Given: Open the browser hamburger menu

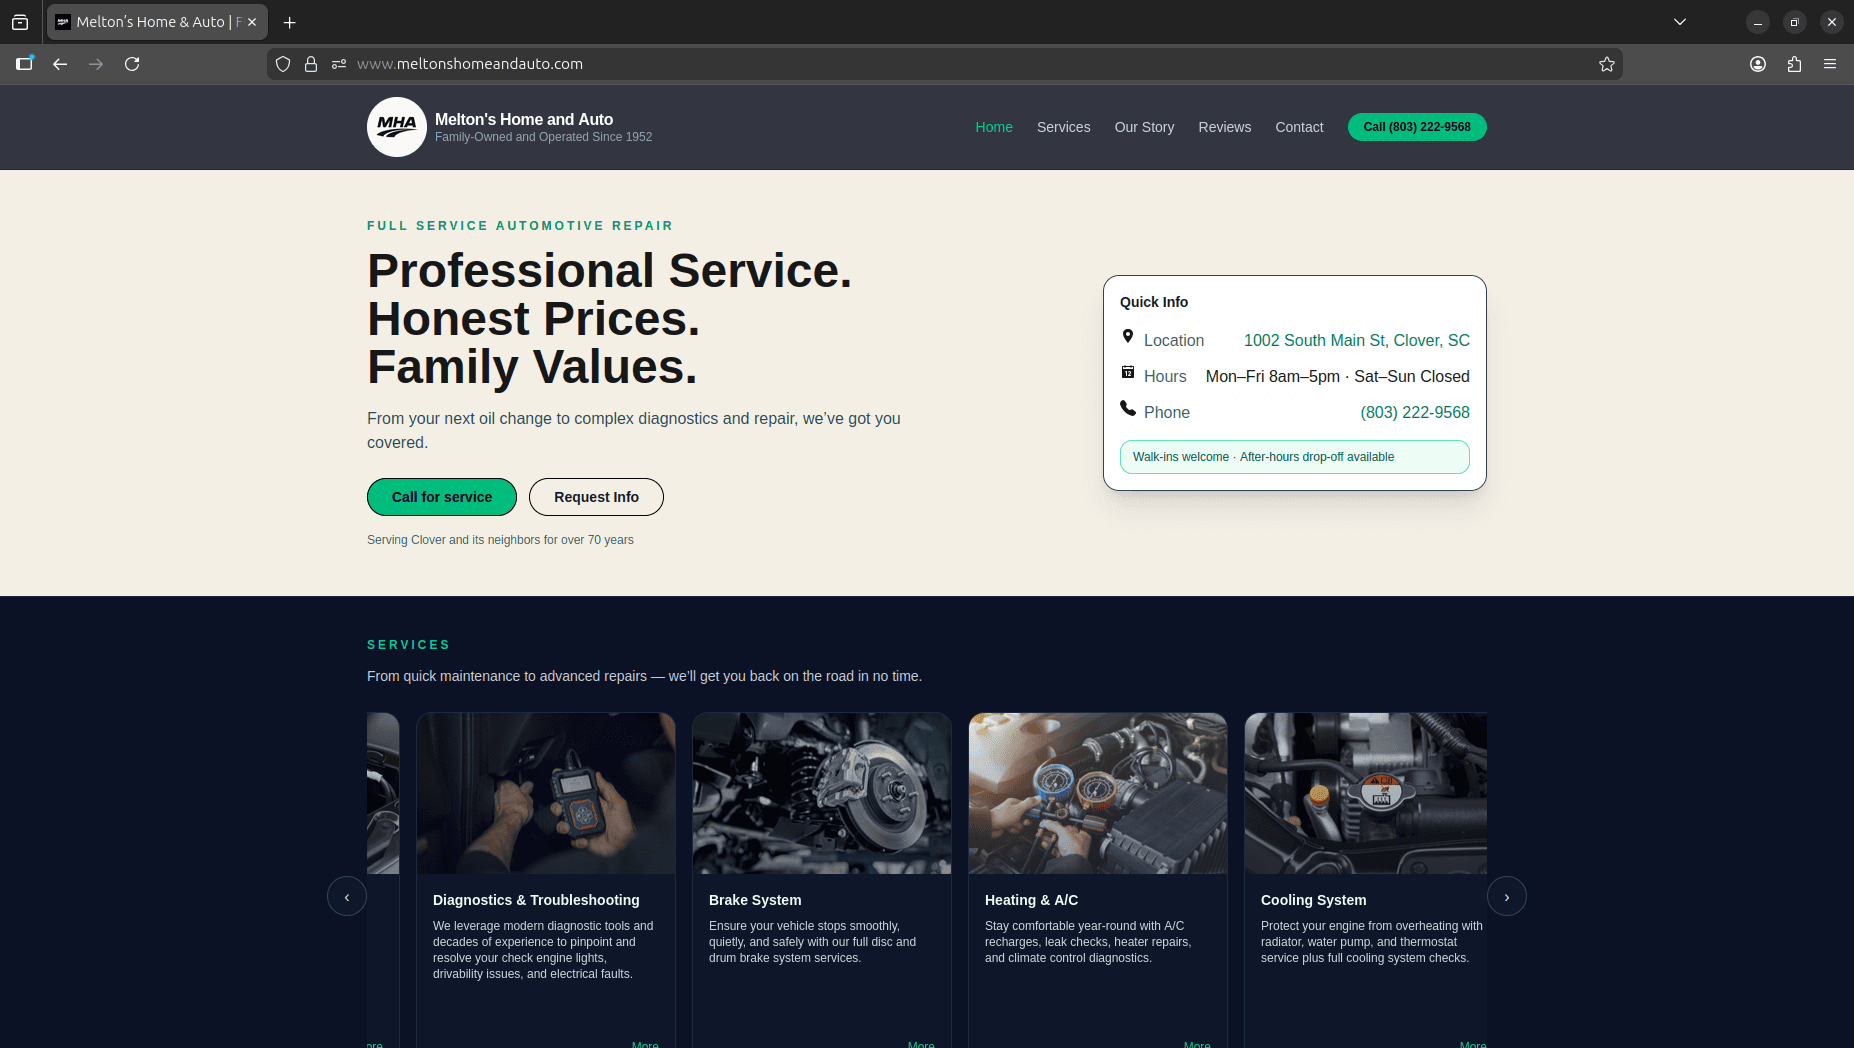Looking at the screenshot, I should [1831, 63].
